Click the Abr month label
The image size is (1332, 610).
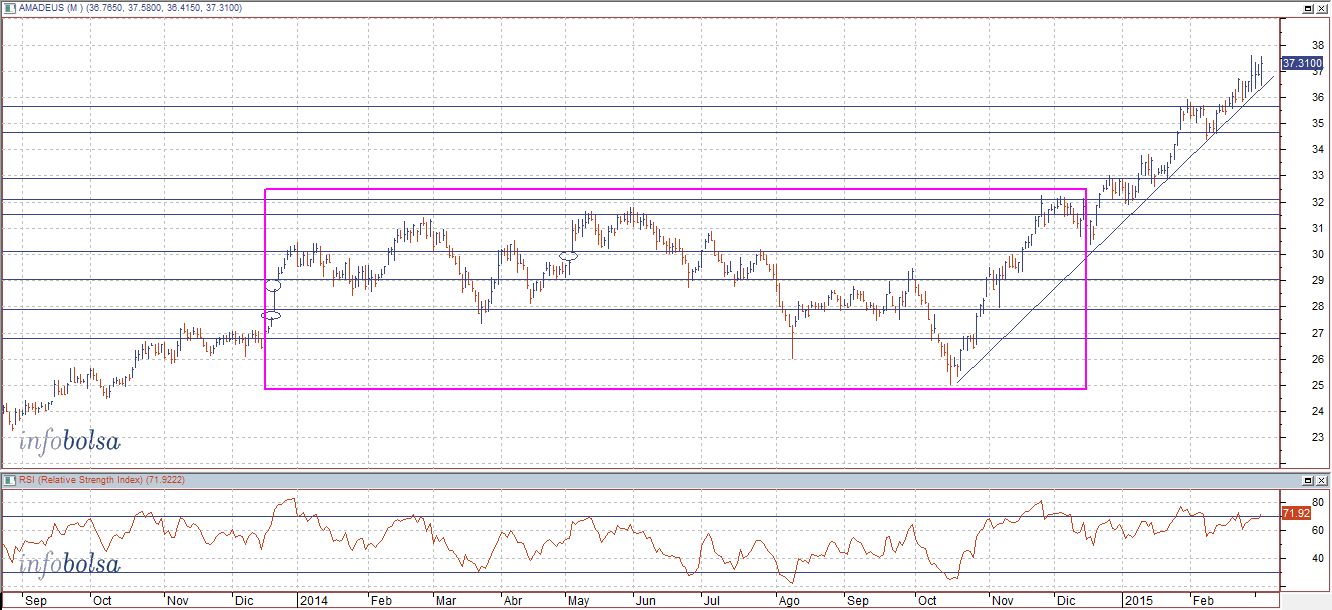[x=512, y=602]
